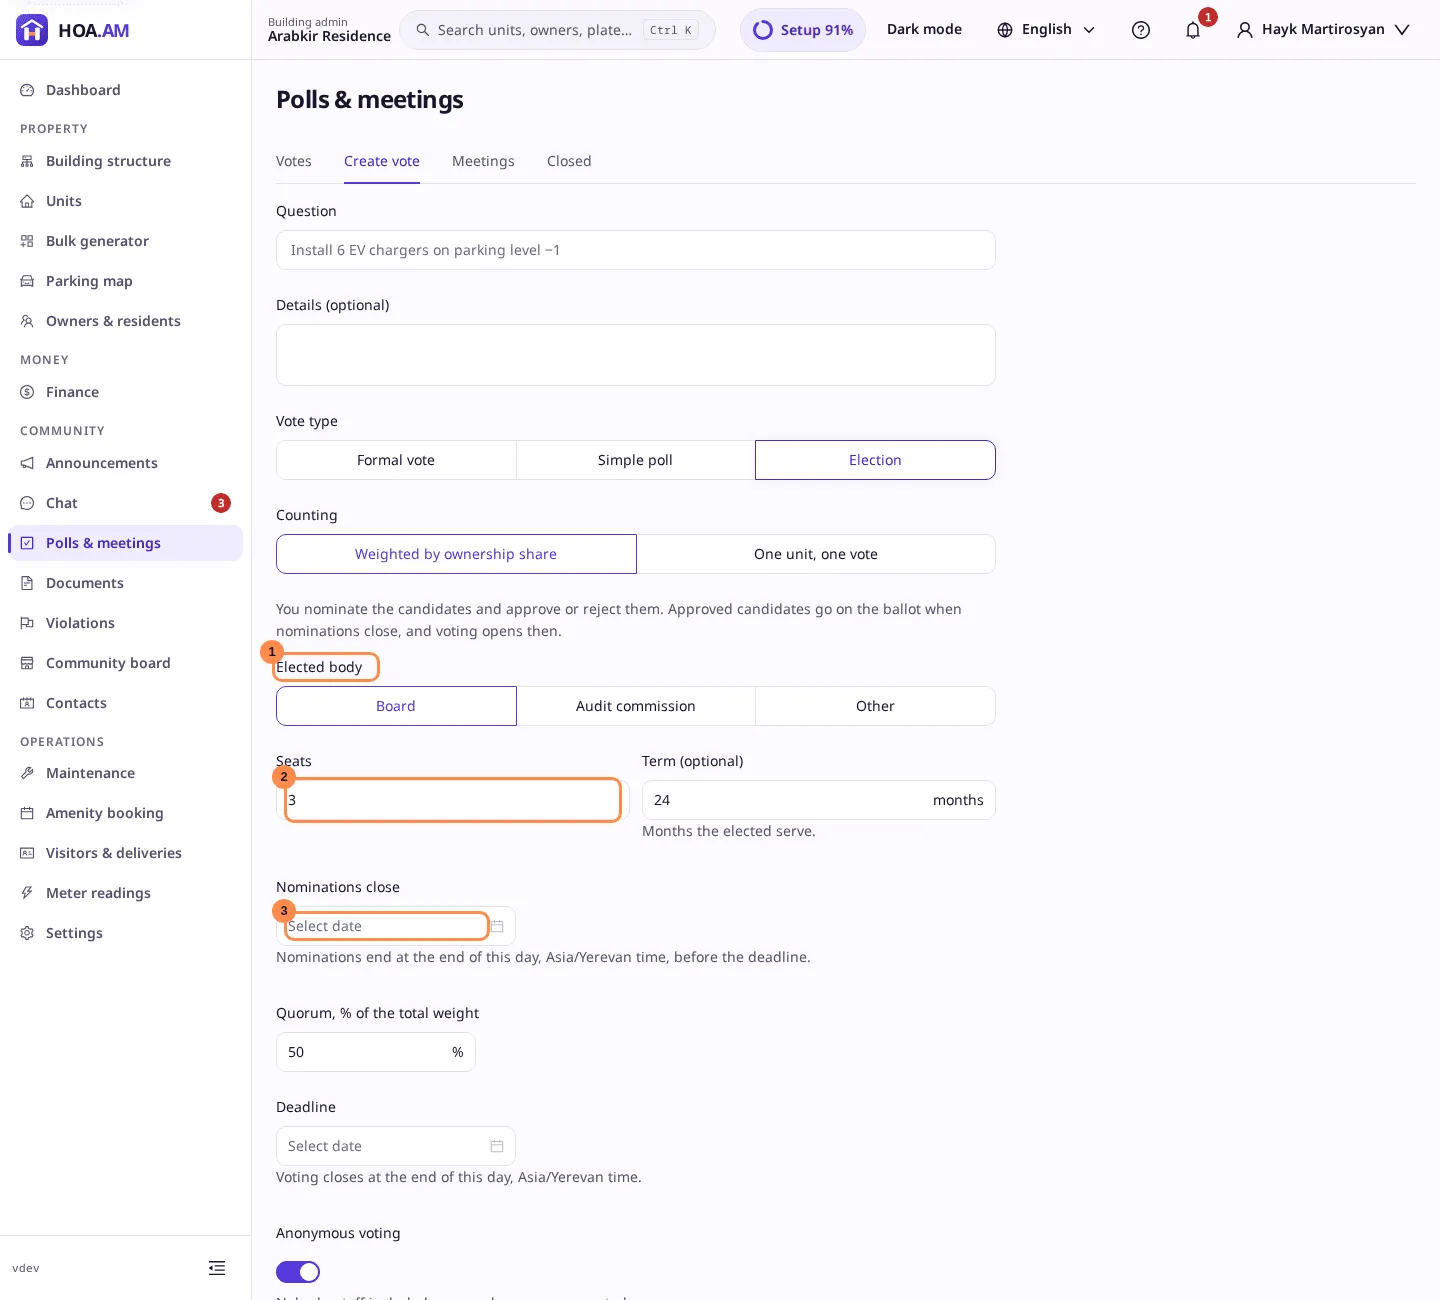Switch to the Meetings tab

coord(483,161)
